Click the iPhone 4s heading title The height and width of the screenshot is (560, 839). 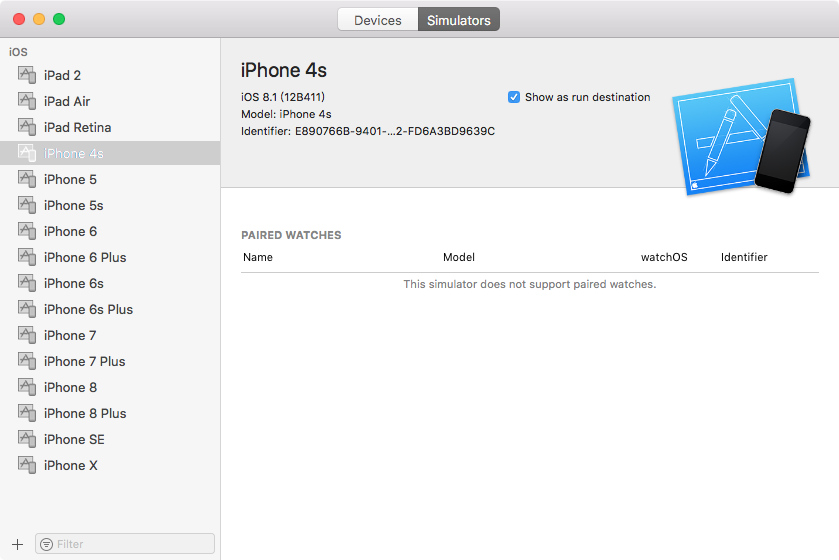point(284,70)
